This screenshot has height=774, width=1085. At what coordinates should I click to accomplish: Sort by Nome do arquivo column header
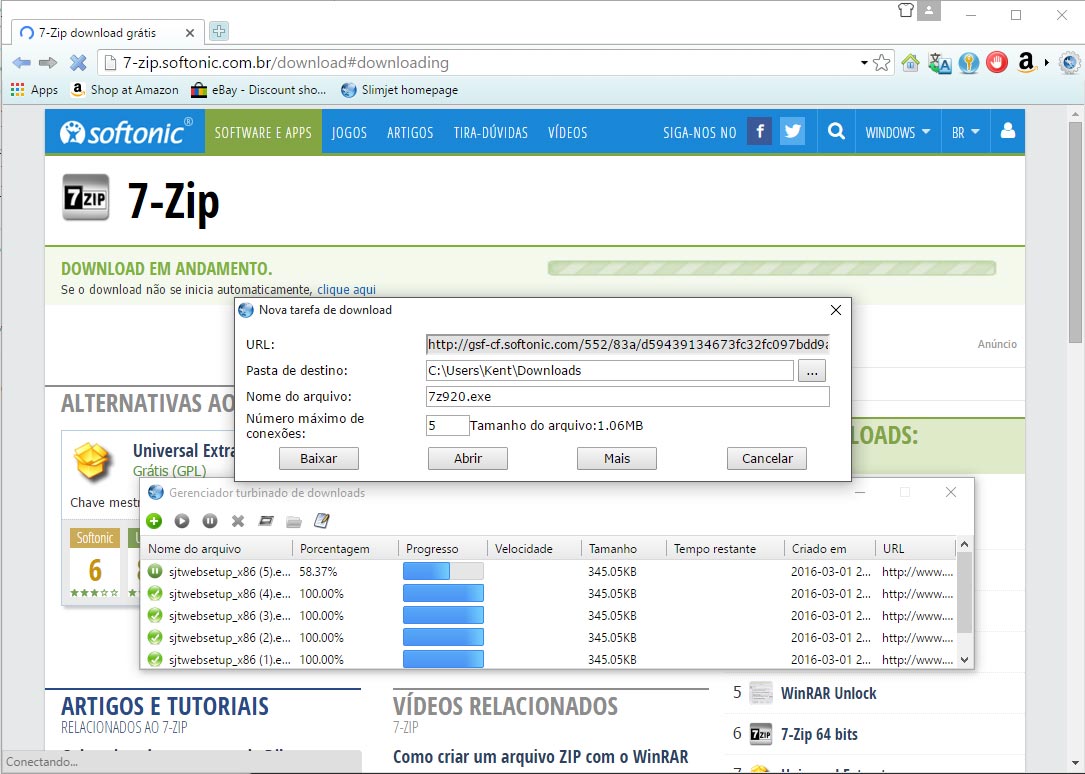[217, 549]
